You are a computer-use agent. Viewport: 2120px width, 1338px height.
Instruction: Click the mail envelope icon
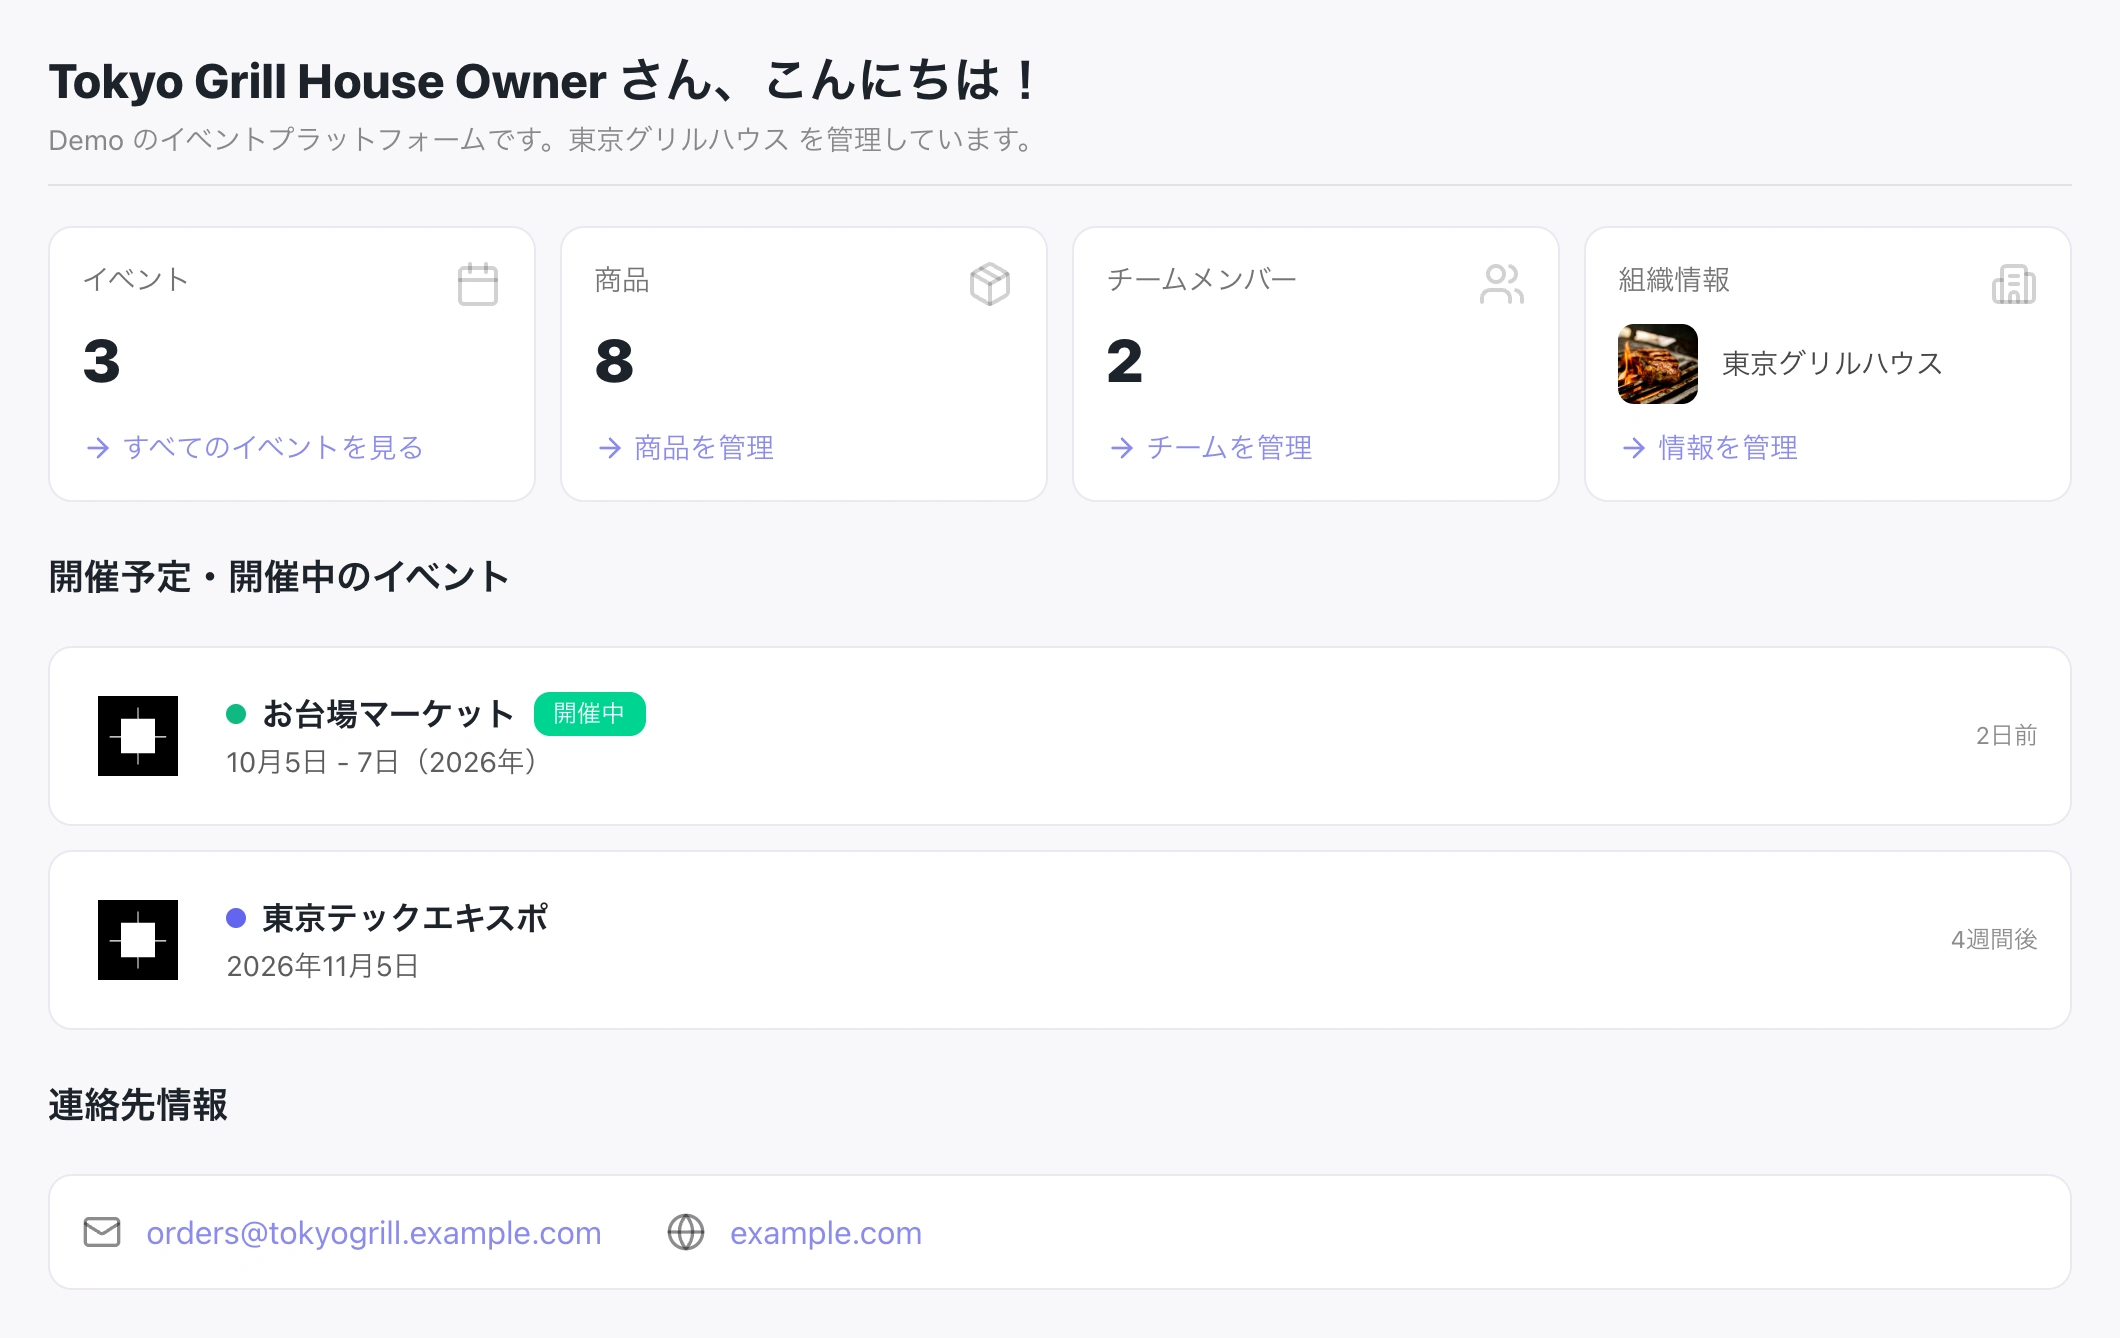[102, 1232]
